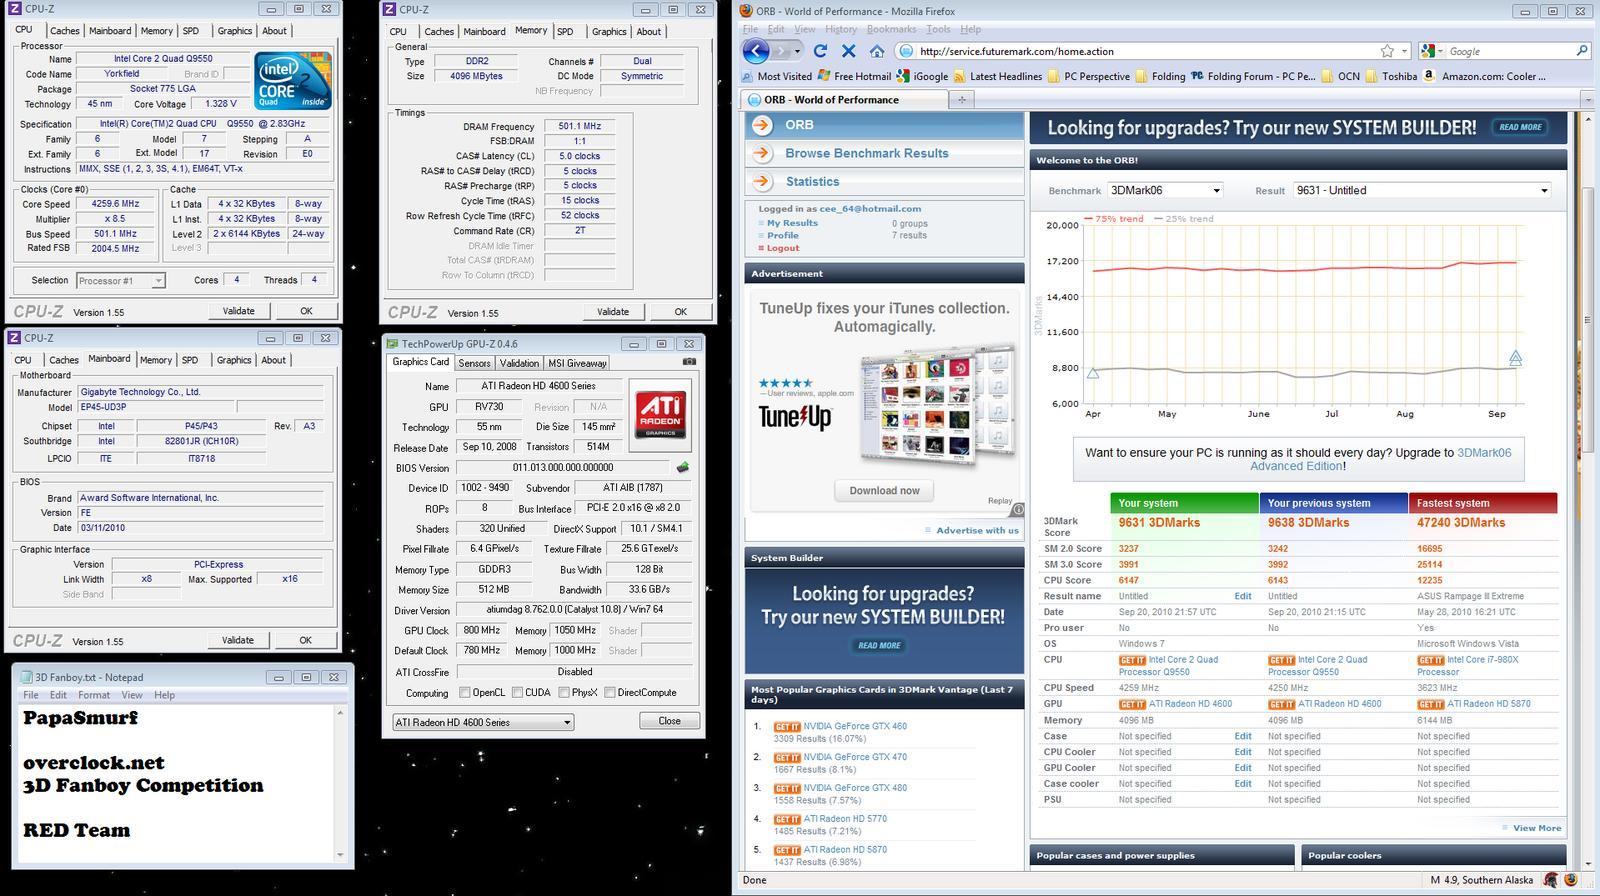
Task: Open GPU-Z card selector ATI Radeon HD 4600 Series
Action: click(x=483, y=722)
